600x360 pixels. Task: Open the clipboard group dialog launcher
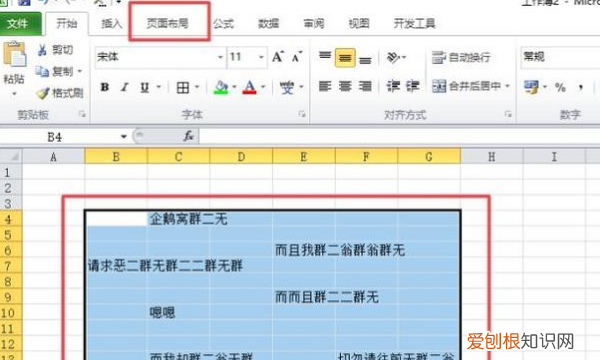point(82,114)
